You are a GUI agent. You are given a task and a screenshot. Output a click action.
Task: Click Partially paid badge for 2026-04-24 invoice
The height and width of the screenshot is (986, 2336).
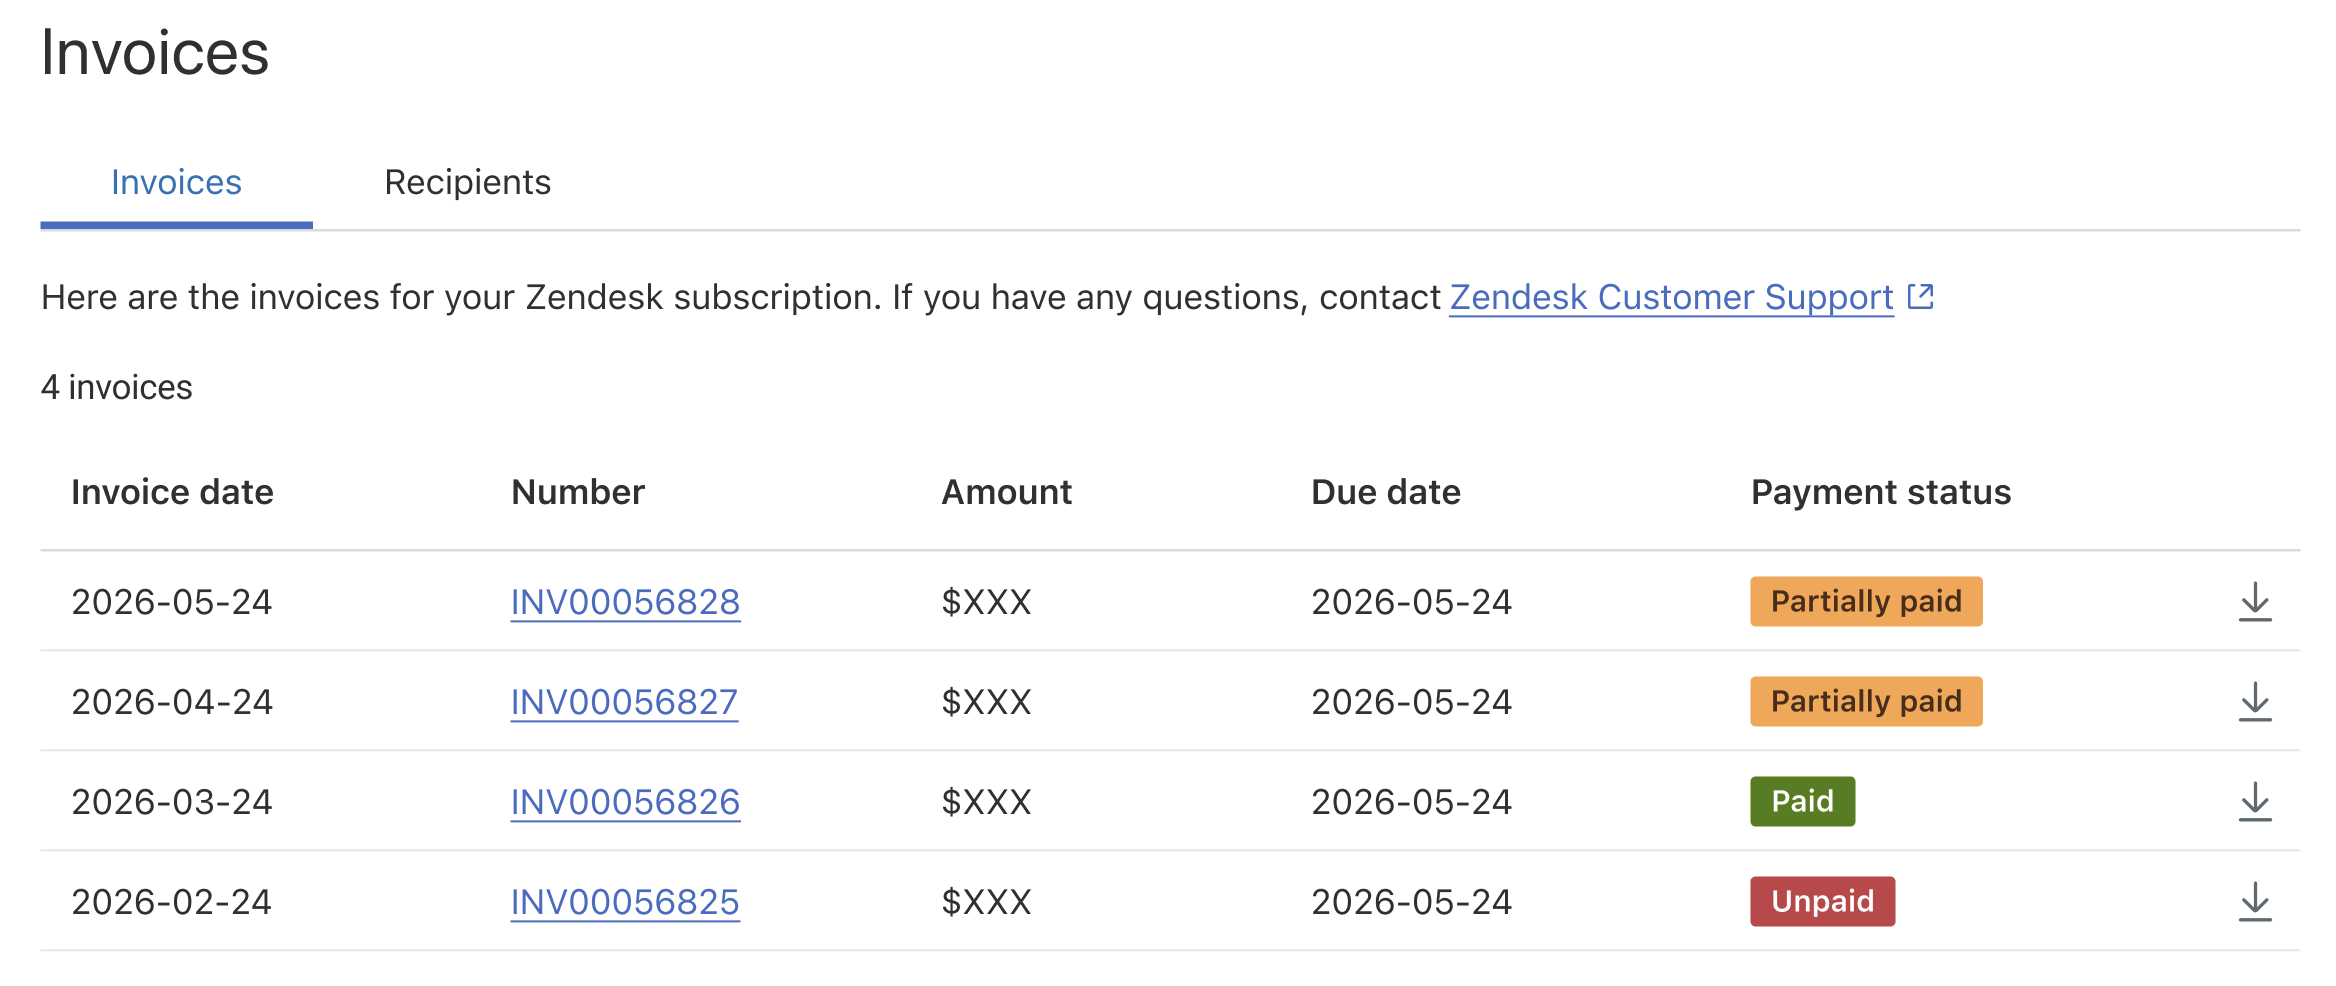(x=1866, y=701)
